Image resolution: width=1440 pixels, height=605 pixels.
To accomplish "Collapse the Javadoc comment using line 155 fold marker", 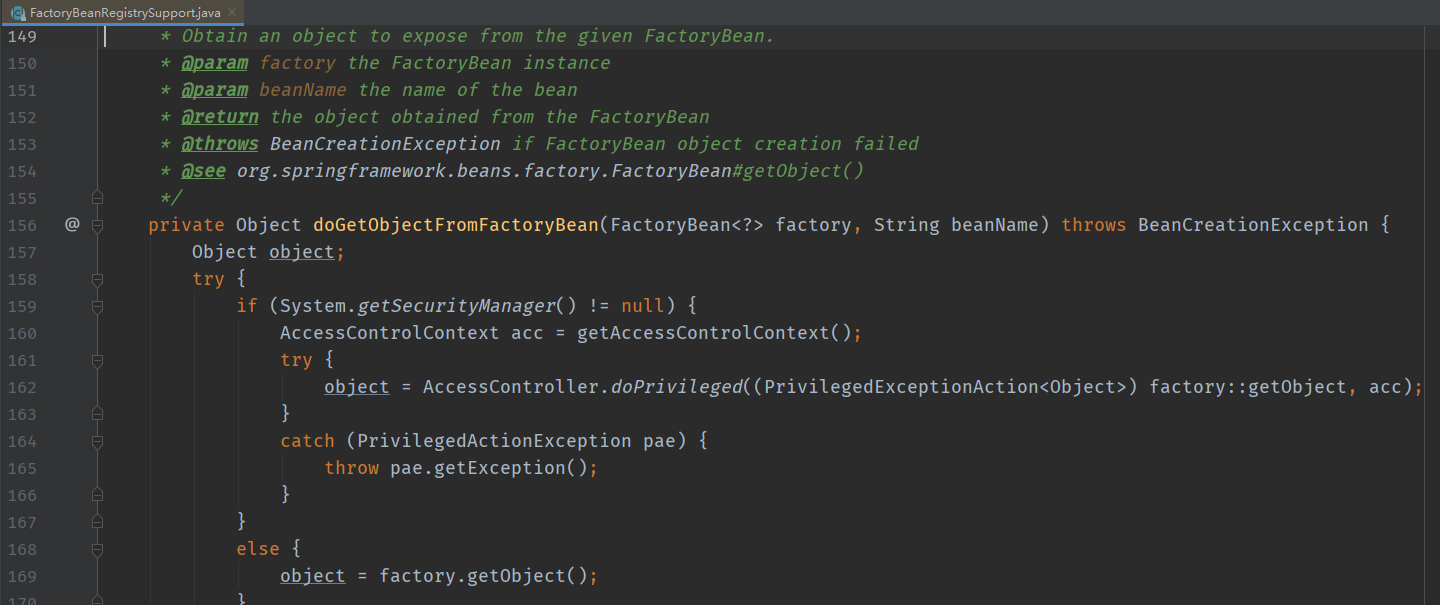I will (97, 198).
